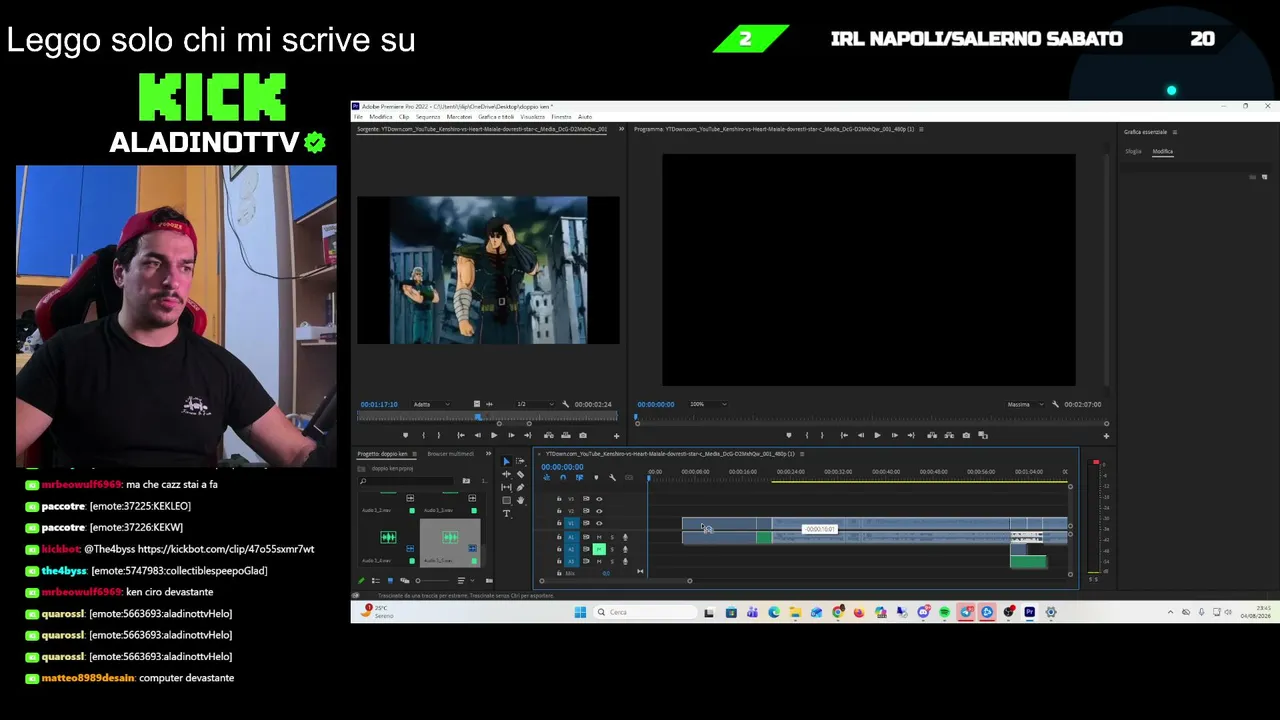Screen dimensions: 1280x720
Task: Open Source monitor button editor plus
Action: tap(616, 435)
